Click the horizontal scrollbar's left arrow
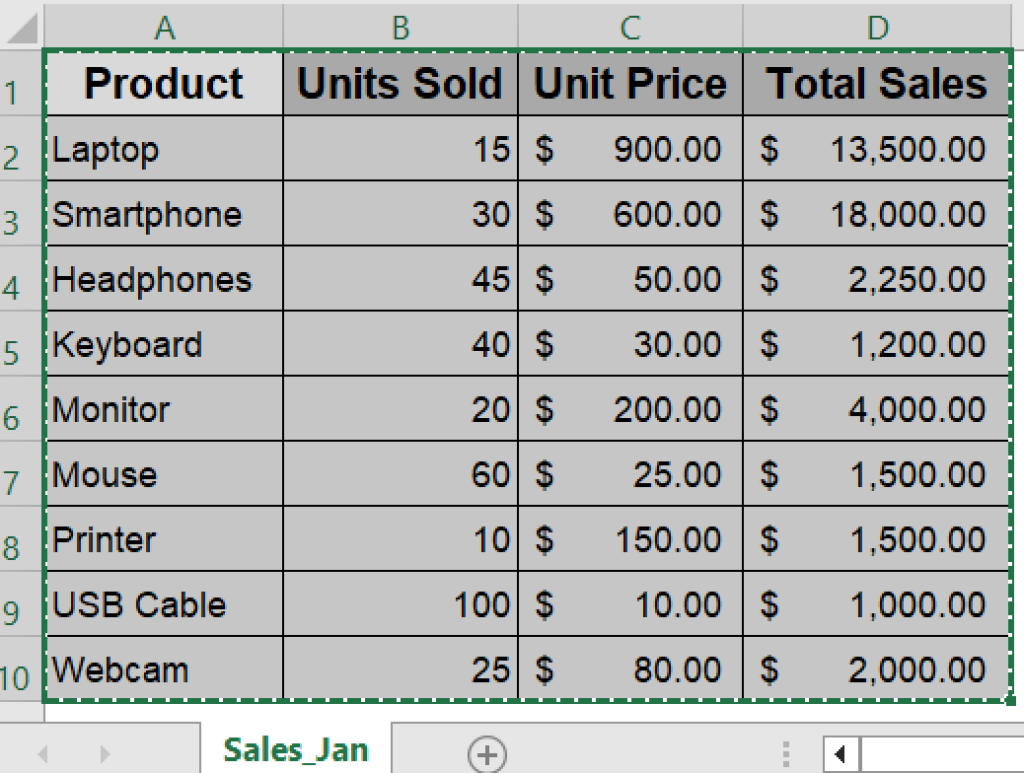 (x=841, y=751)
